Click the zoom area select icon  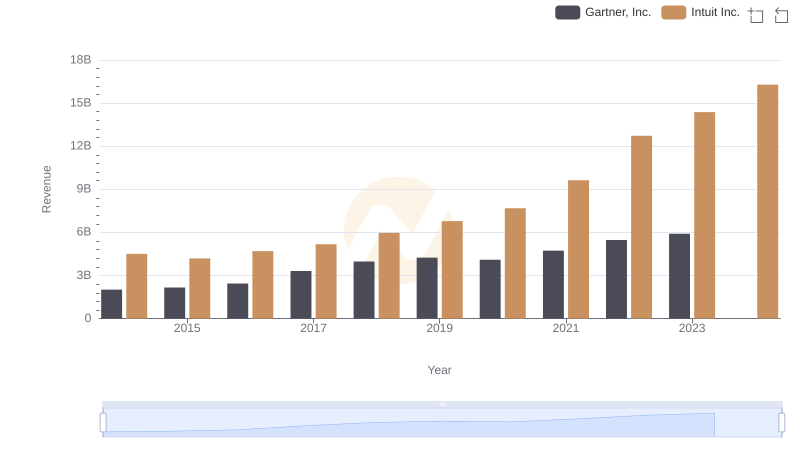pos(756,15)
